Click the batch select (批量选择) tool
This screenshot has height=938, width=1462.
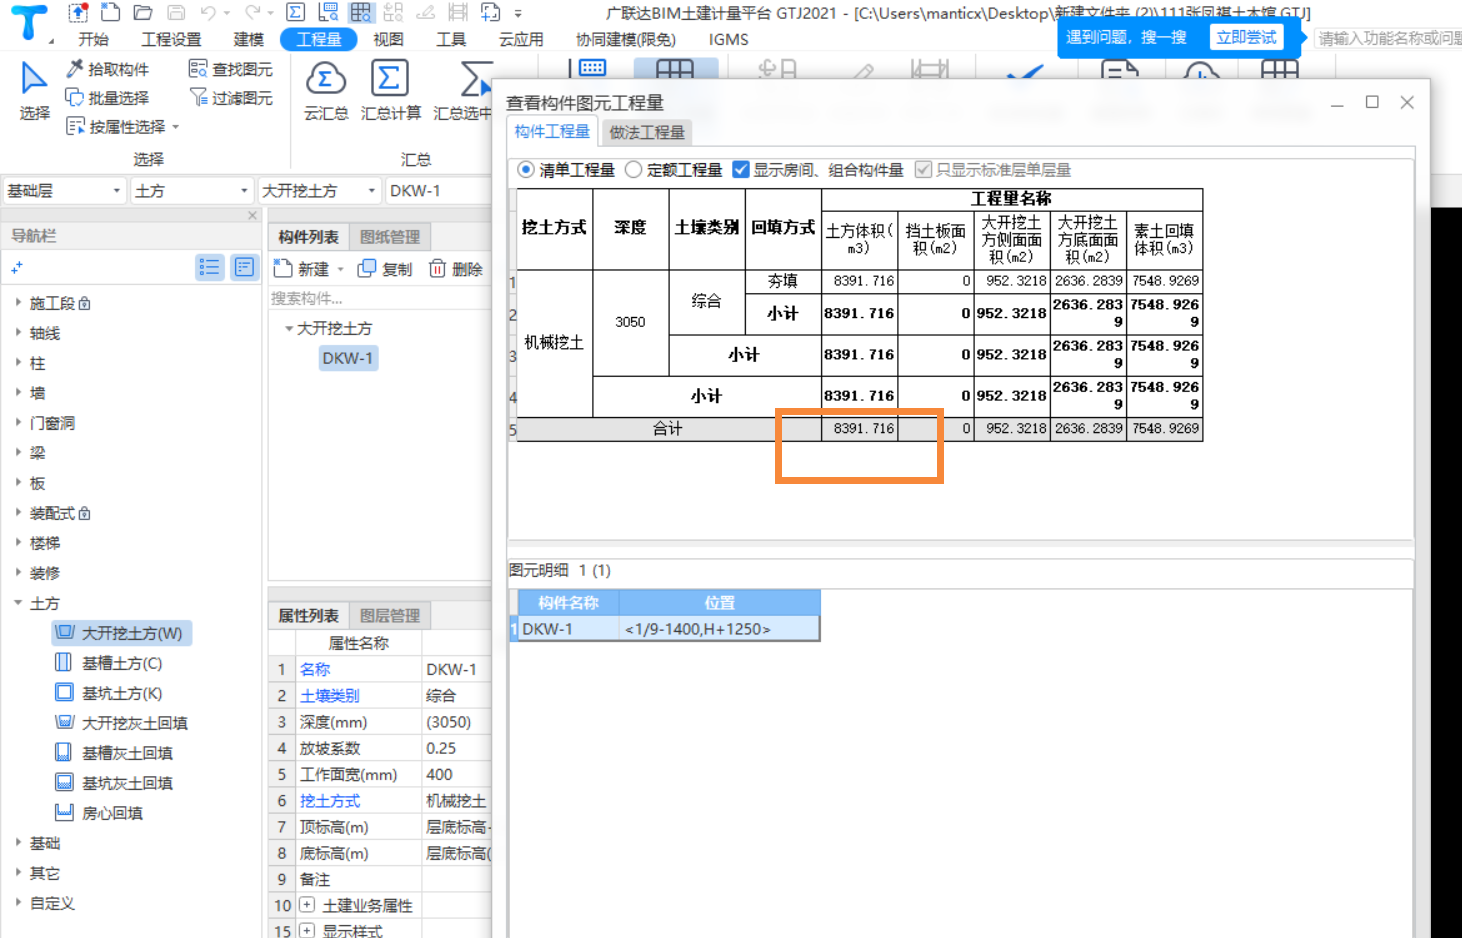coord(108,98)
